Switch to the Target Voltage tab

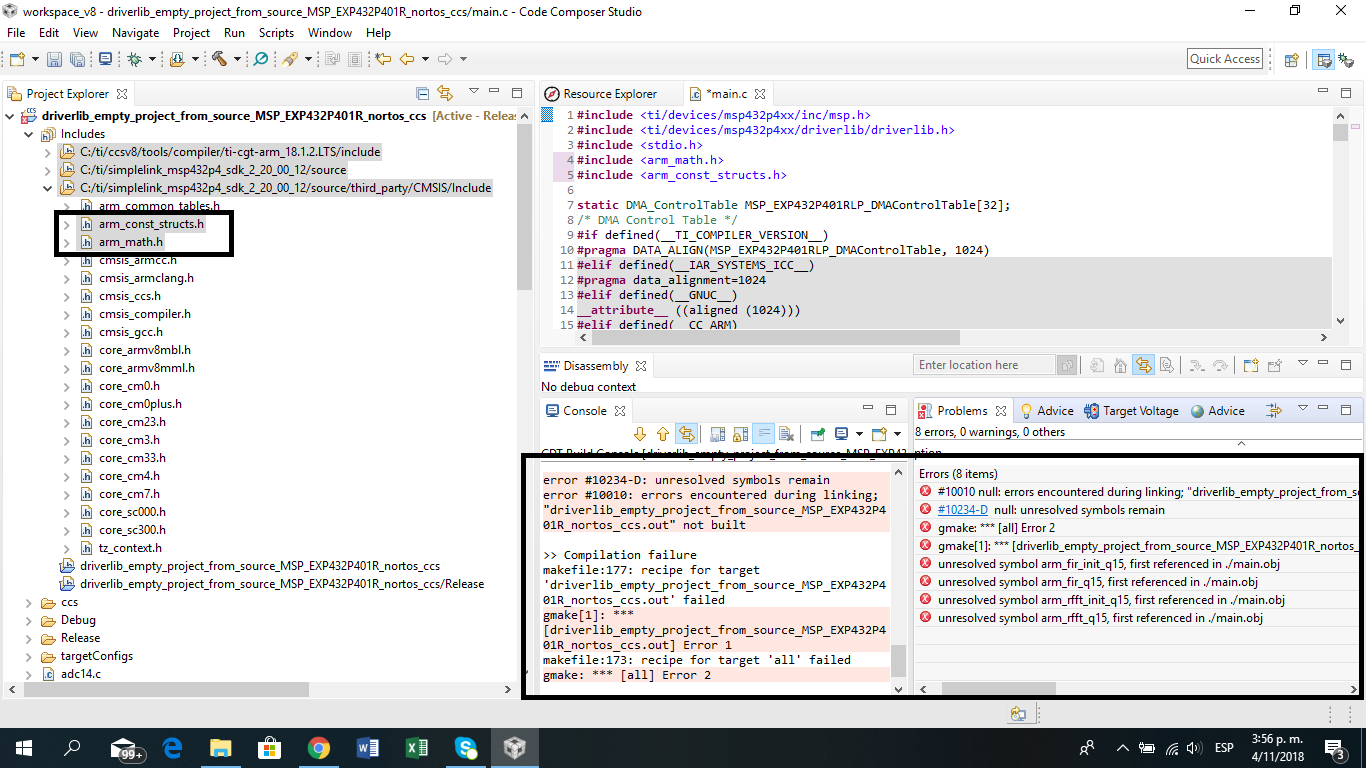1130,411
